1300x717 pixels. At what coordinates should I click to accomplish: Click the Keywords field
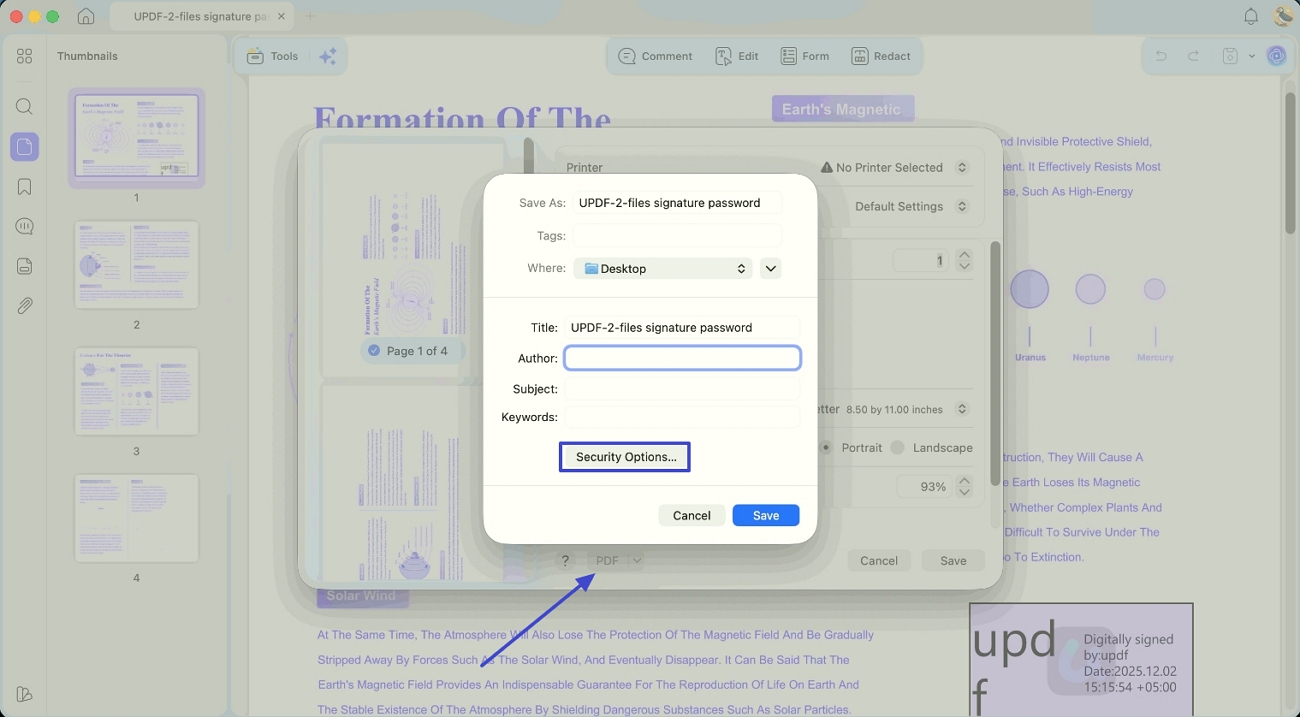(682, 417)
